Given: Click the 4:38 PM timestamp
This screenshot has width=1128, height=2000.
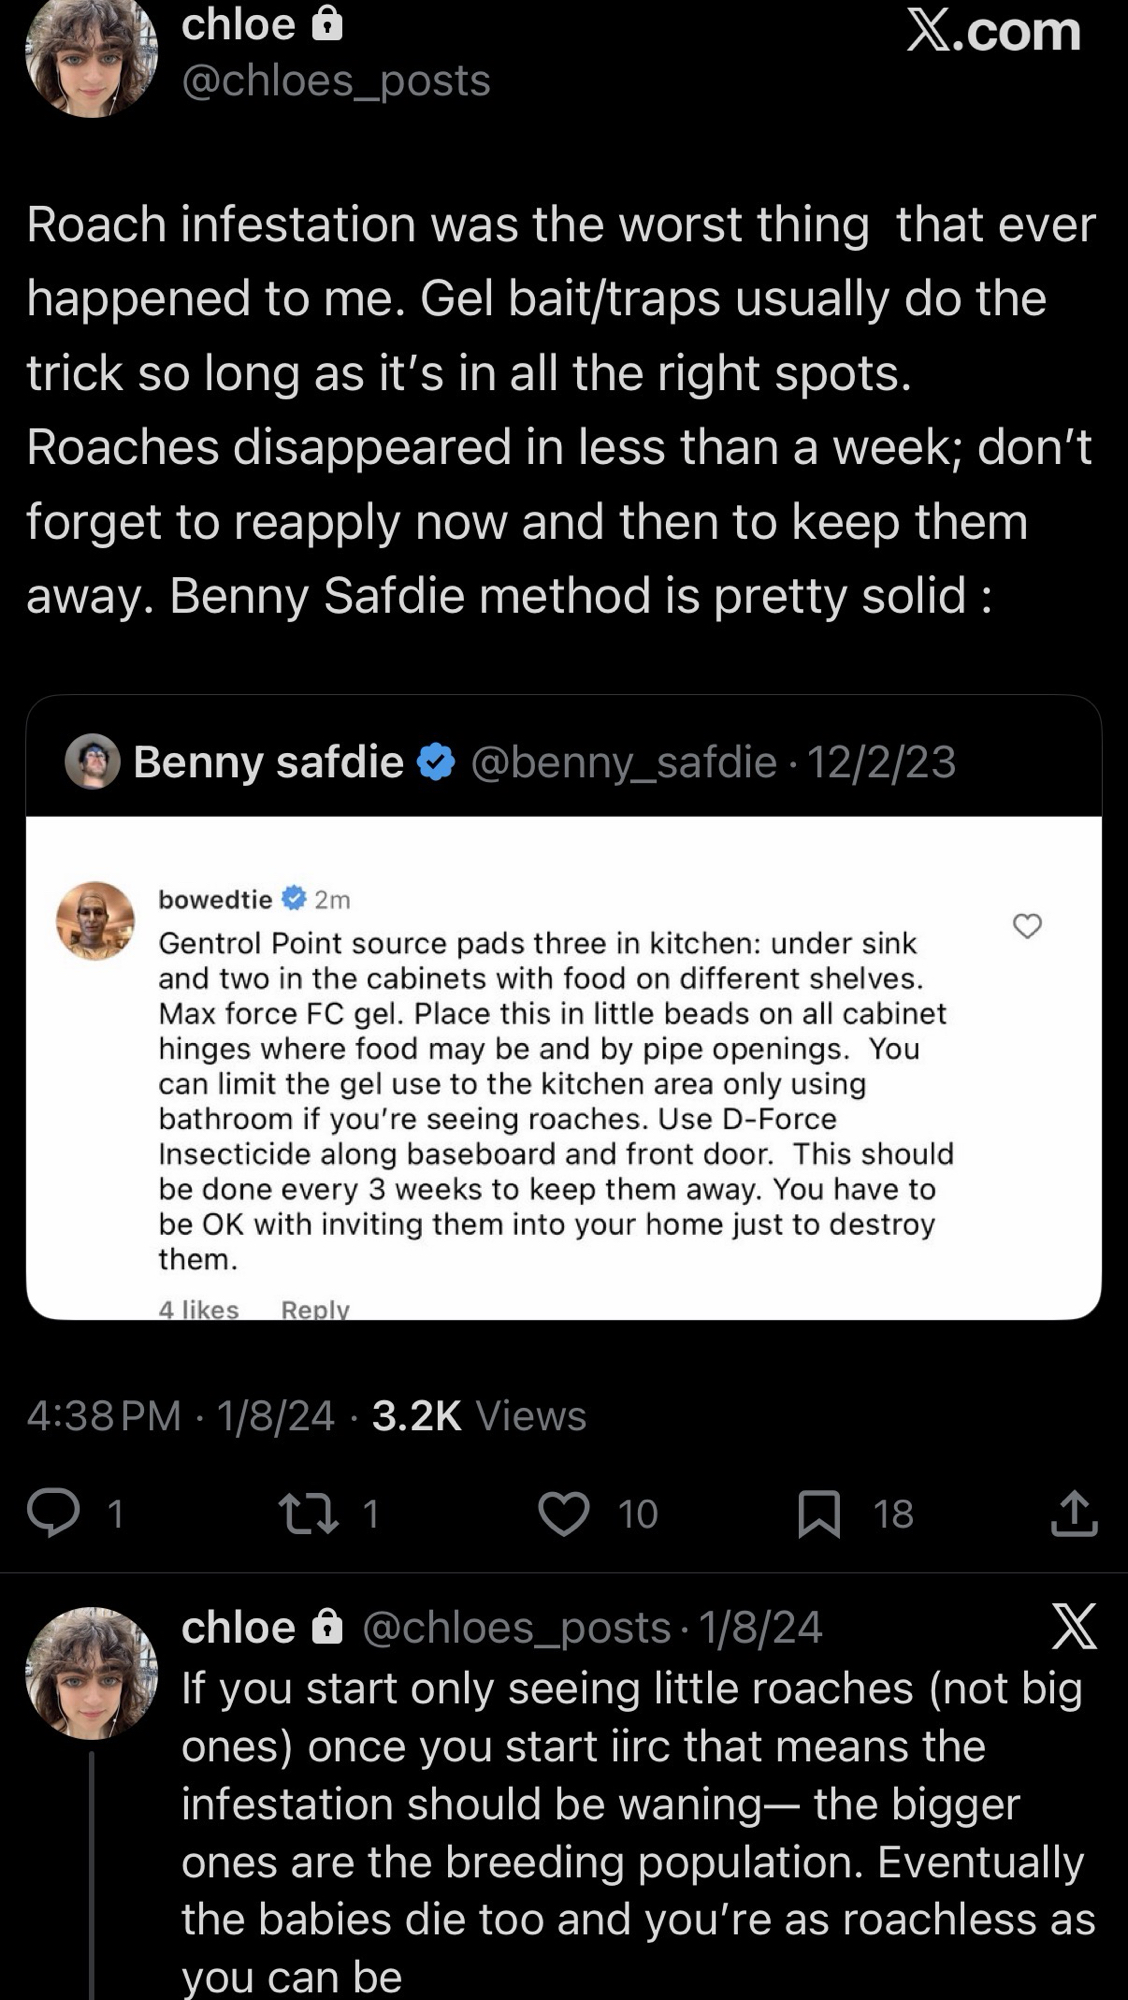Looking at the screenshot, I should point(104,1415).
